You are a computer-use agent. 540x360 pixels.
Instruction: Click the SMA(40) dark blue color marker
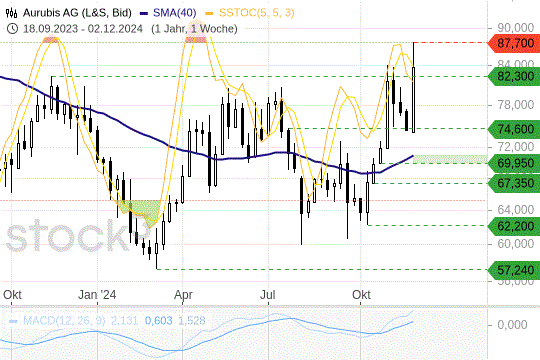(x=144, y=14)
